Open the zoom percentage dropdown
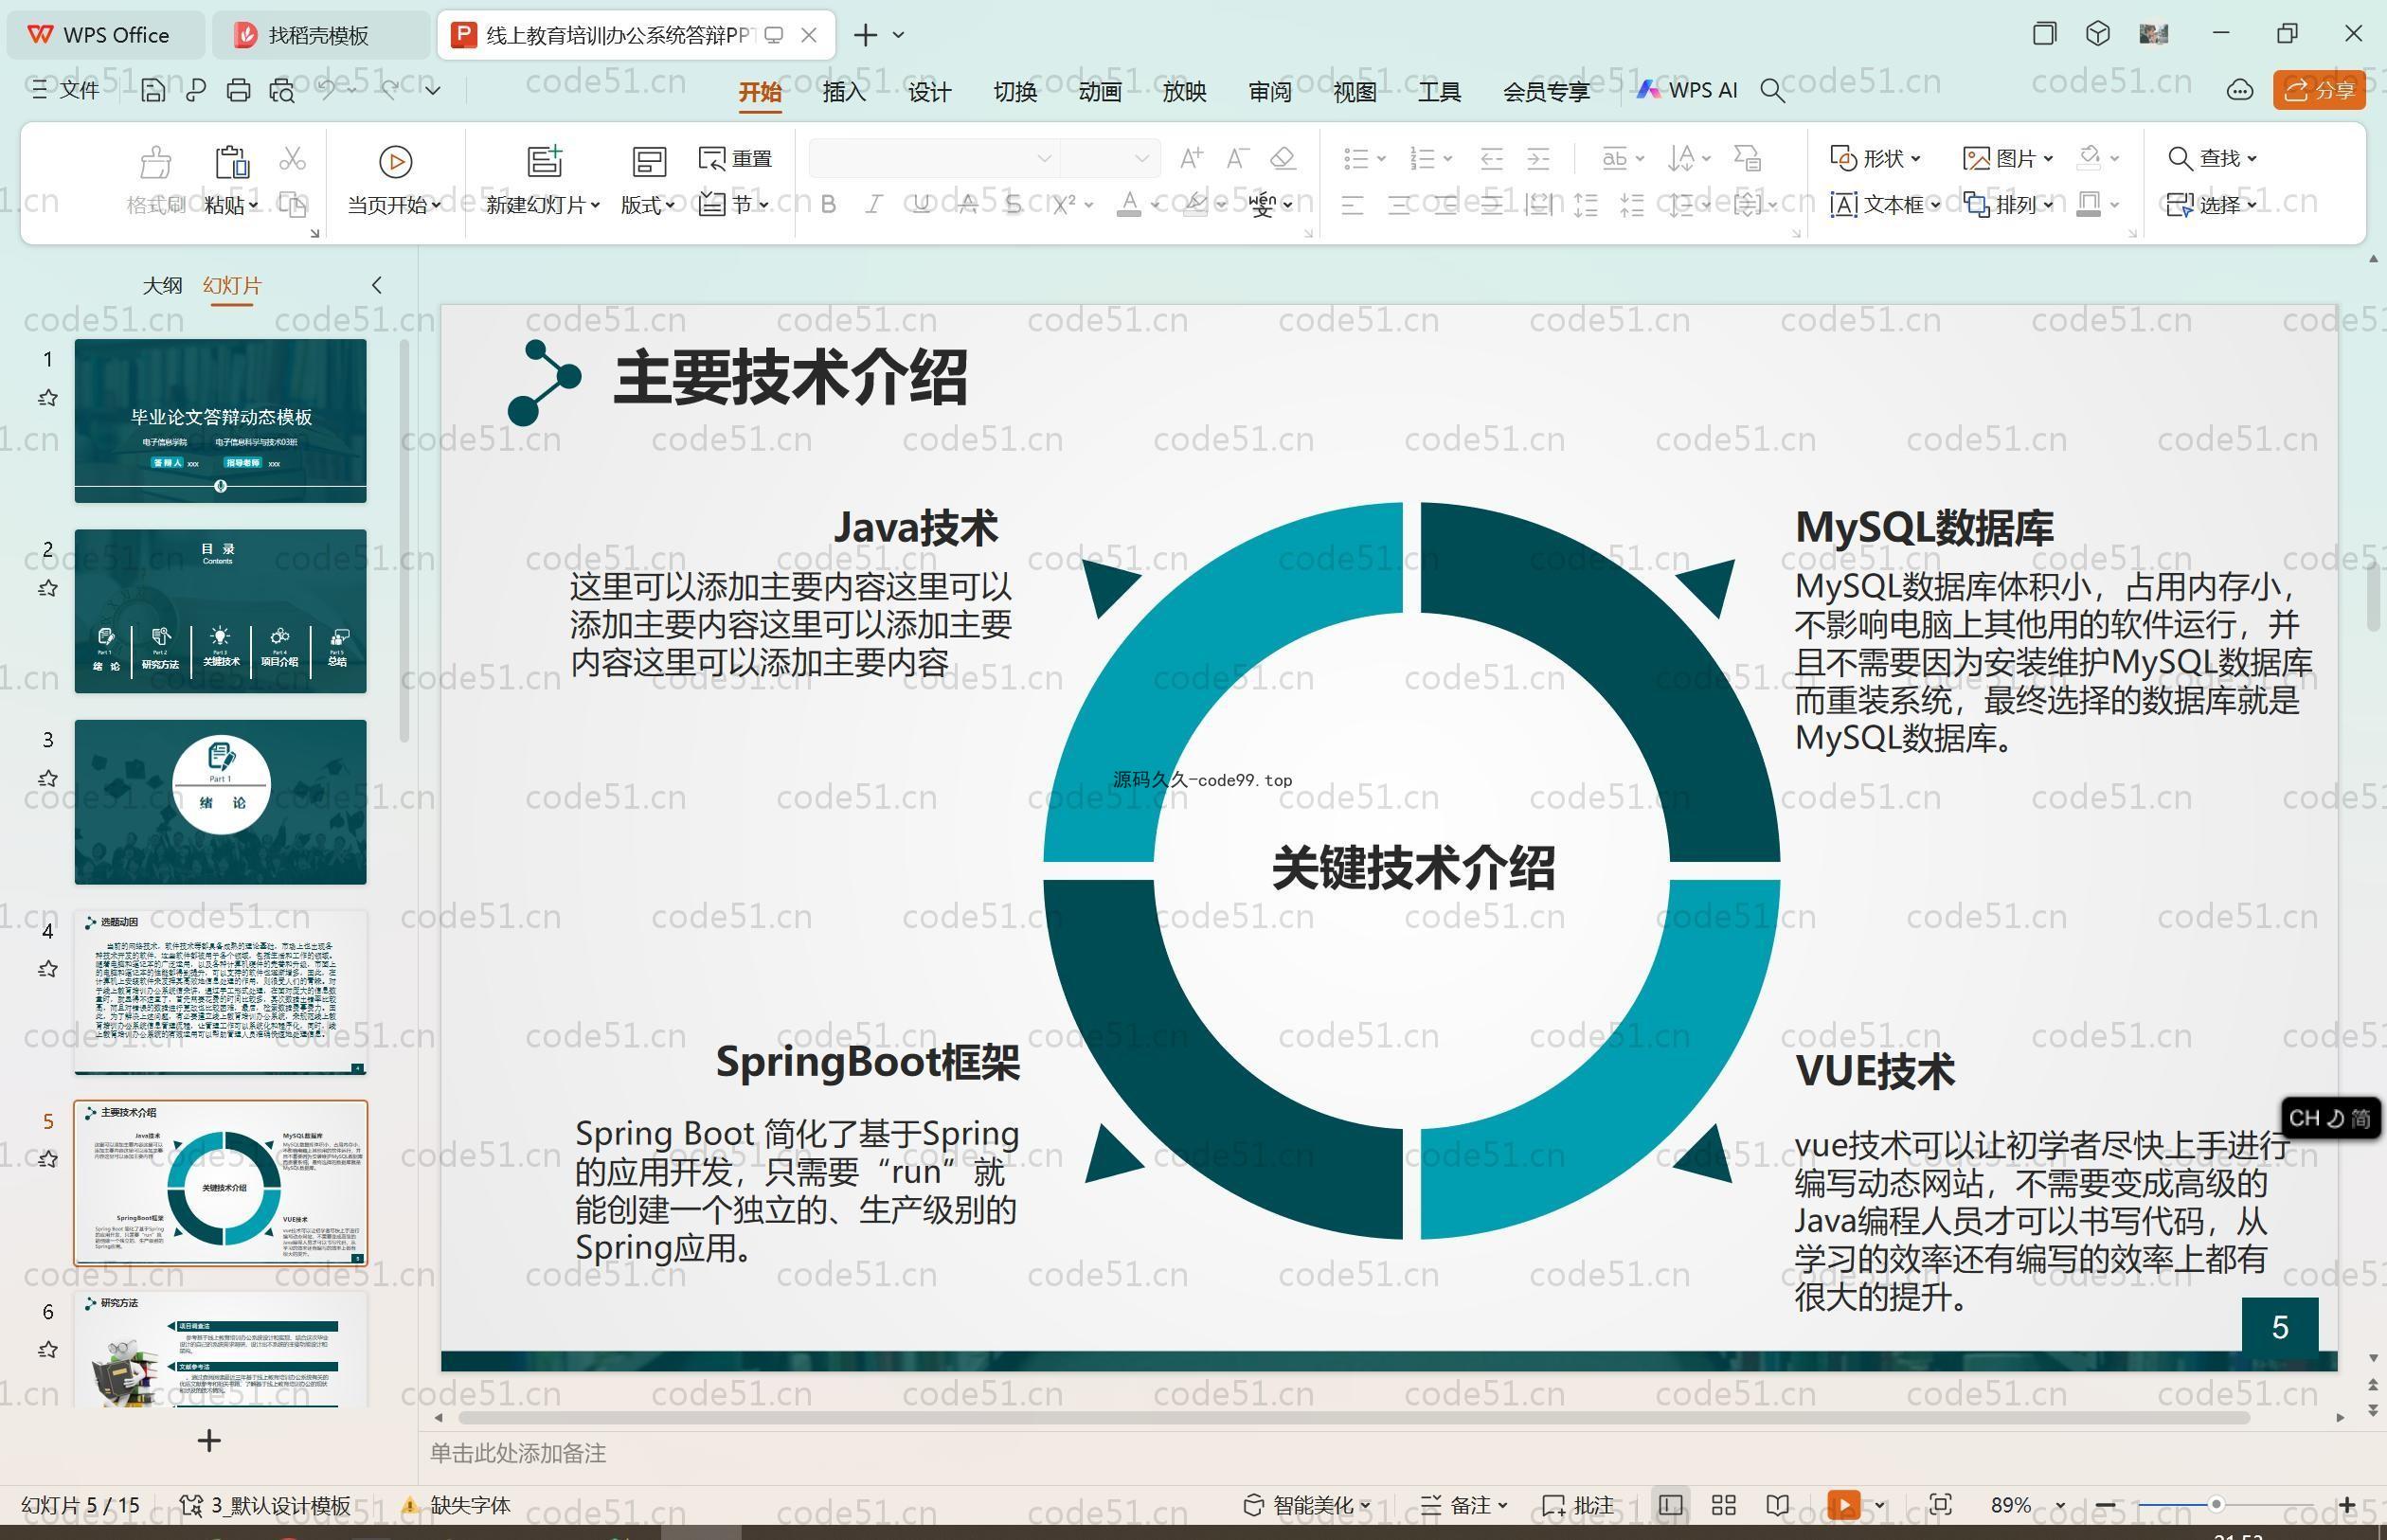2387x1540 pixels. pyautogui.click(x=2059, y=1505)
